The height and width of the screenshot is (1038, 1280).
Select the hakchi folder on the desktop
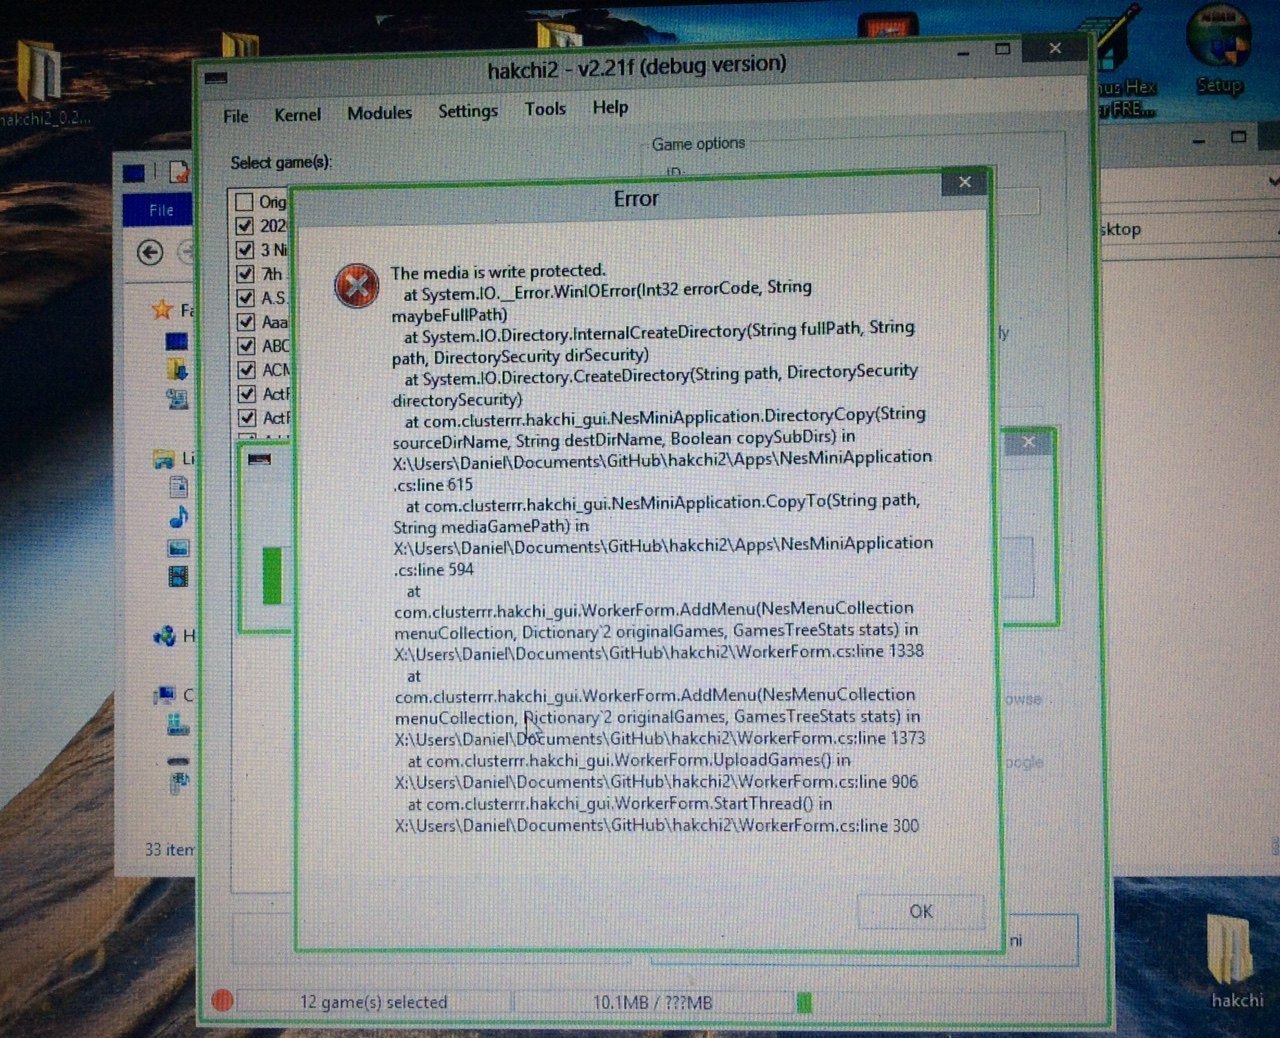tap(1237, 962)
